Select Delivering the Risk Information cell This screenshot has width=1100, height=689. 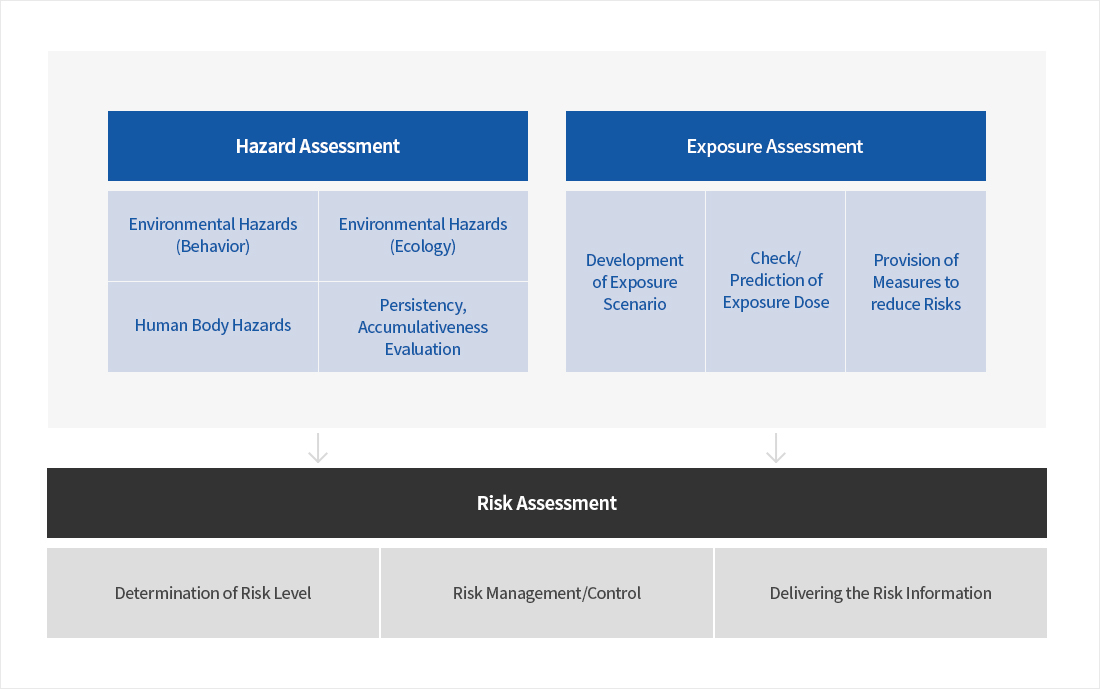point(880,593)
